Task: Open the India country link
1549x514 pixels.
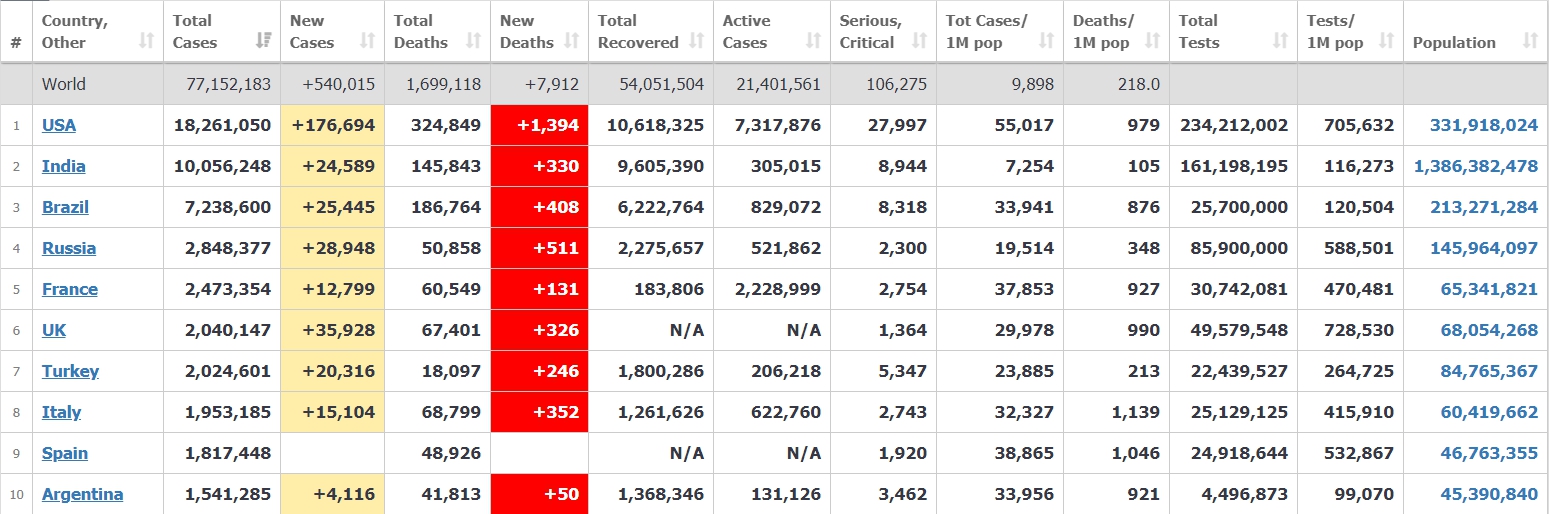Action: pyautogui.click(x=63, y=166)
